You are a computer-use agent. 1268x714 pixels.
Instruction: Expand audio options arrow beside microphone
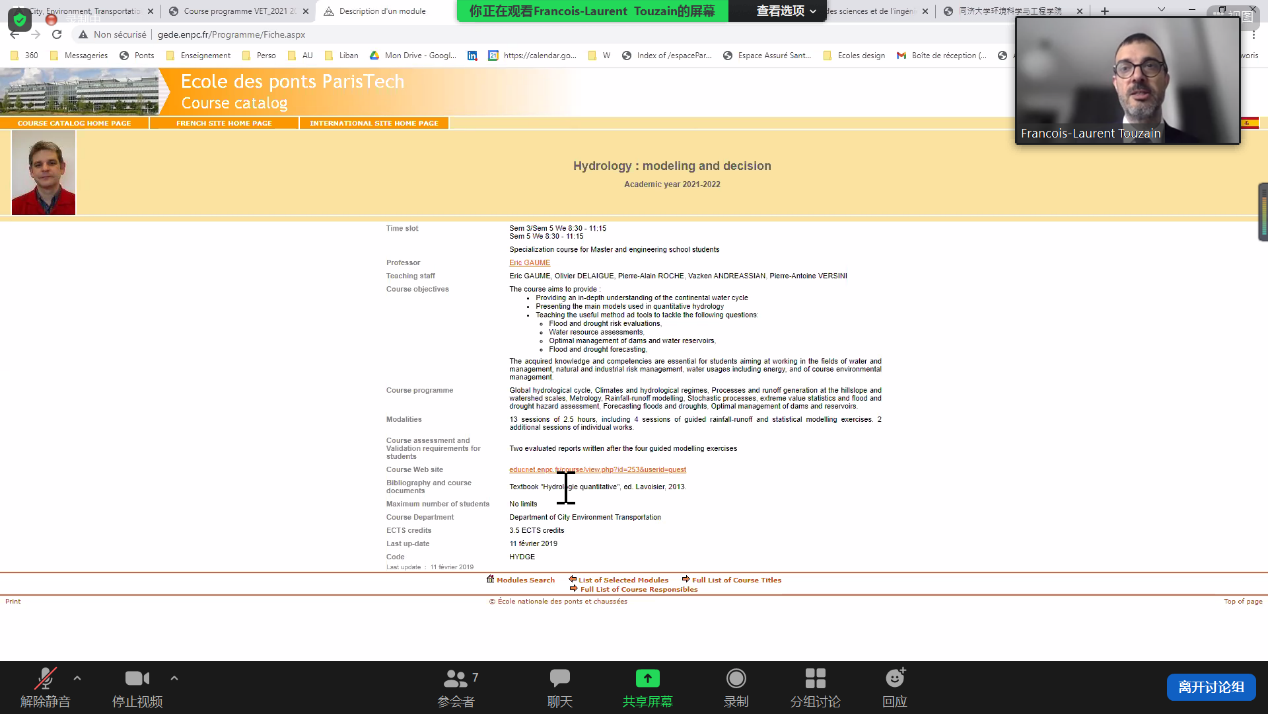(x=77, y=678)
